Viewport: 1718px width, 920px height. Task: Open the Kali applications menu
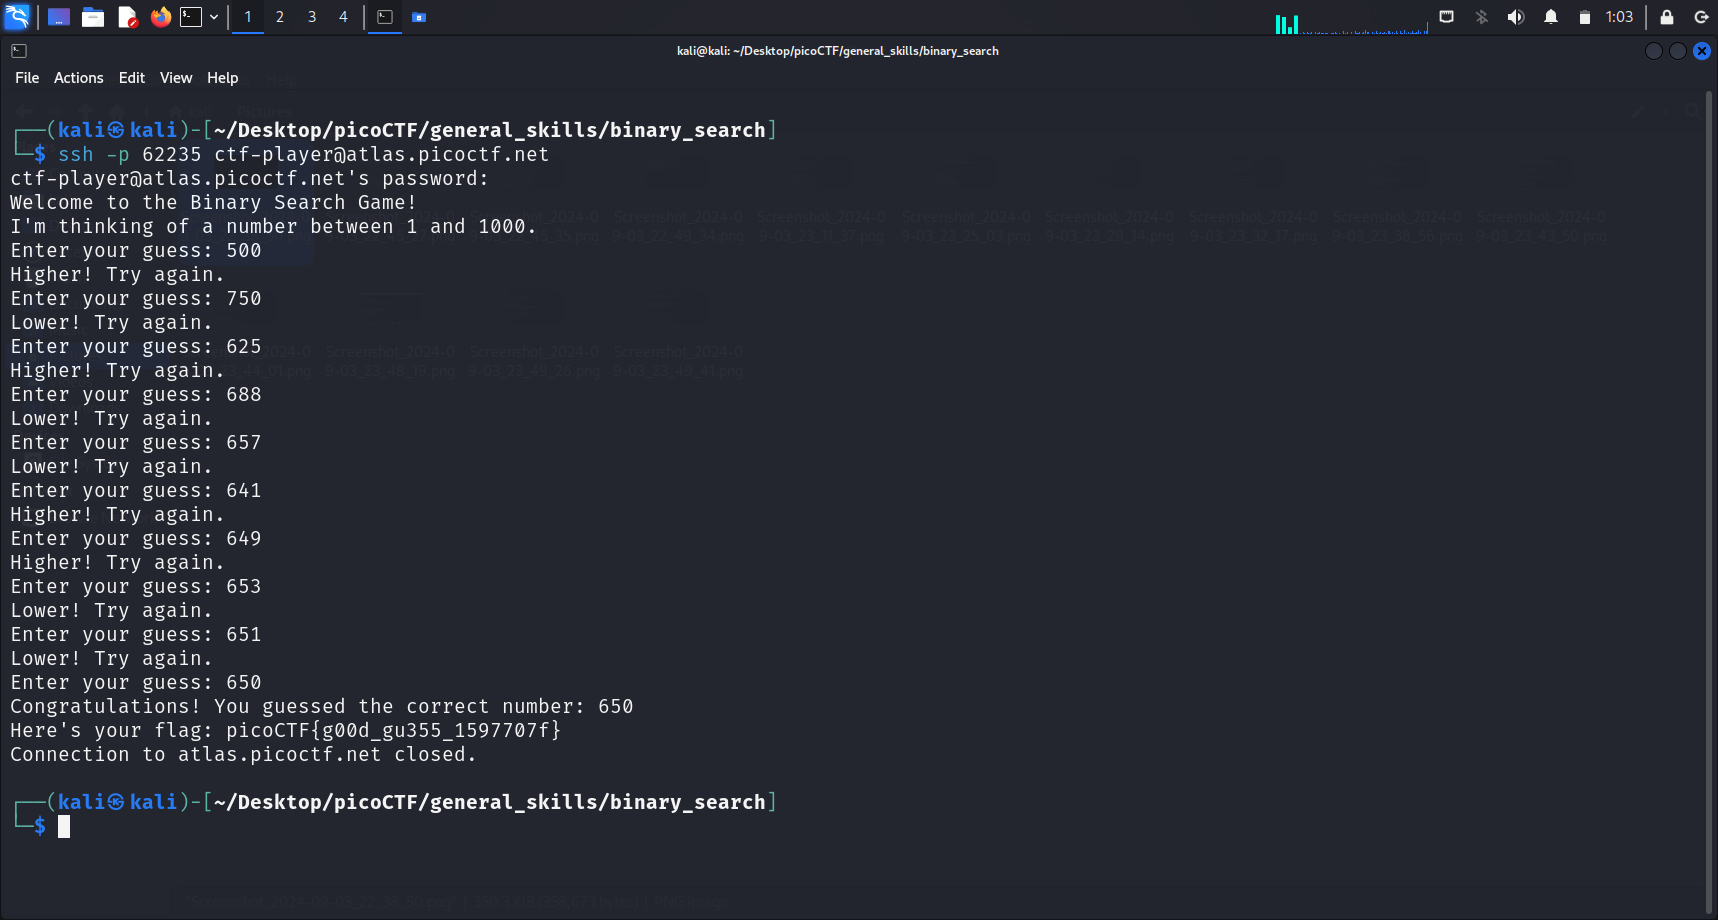pos(17,17)
